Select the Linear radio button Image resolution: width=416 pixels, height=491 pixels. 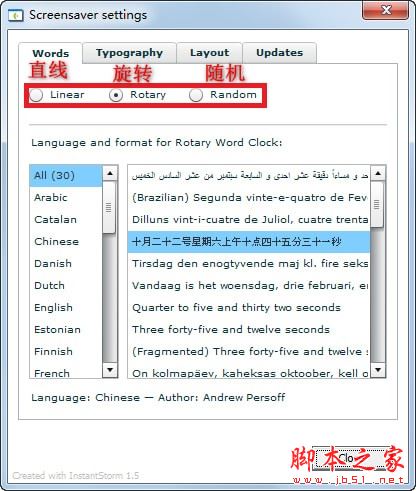36,95
